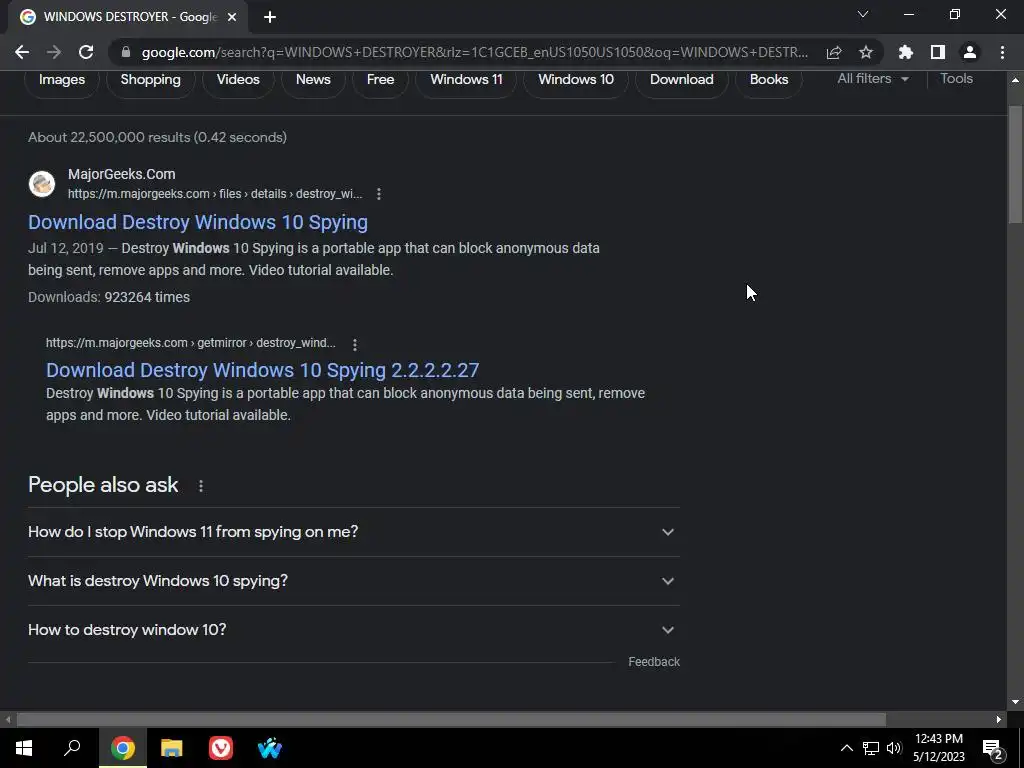1024x768 pixels.
Task: Open blue W app on taskbar
Action: [x=270, y=748]
